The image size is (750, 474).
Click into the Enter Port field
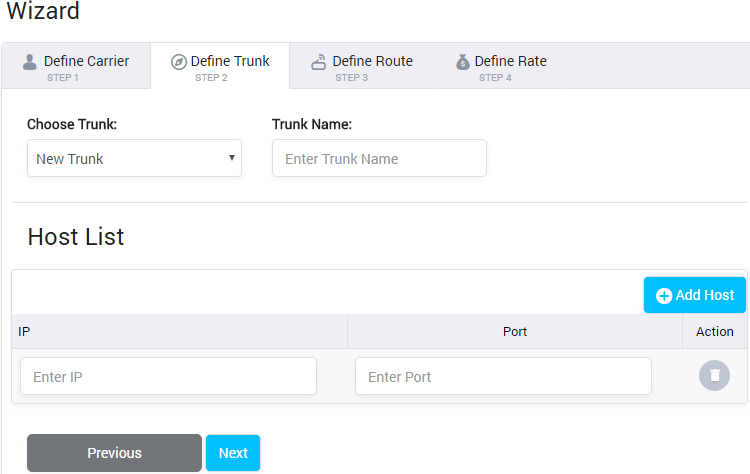pyautogui.click(x=503, y=376)
